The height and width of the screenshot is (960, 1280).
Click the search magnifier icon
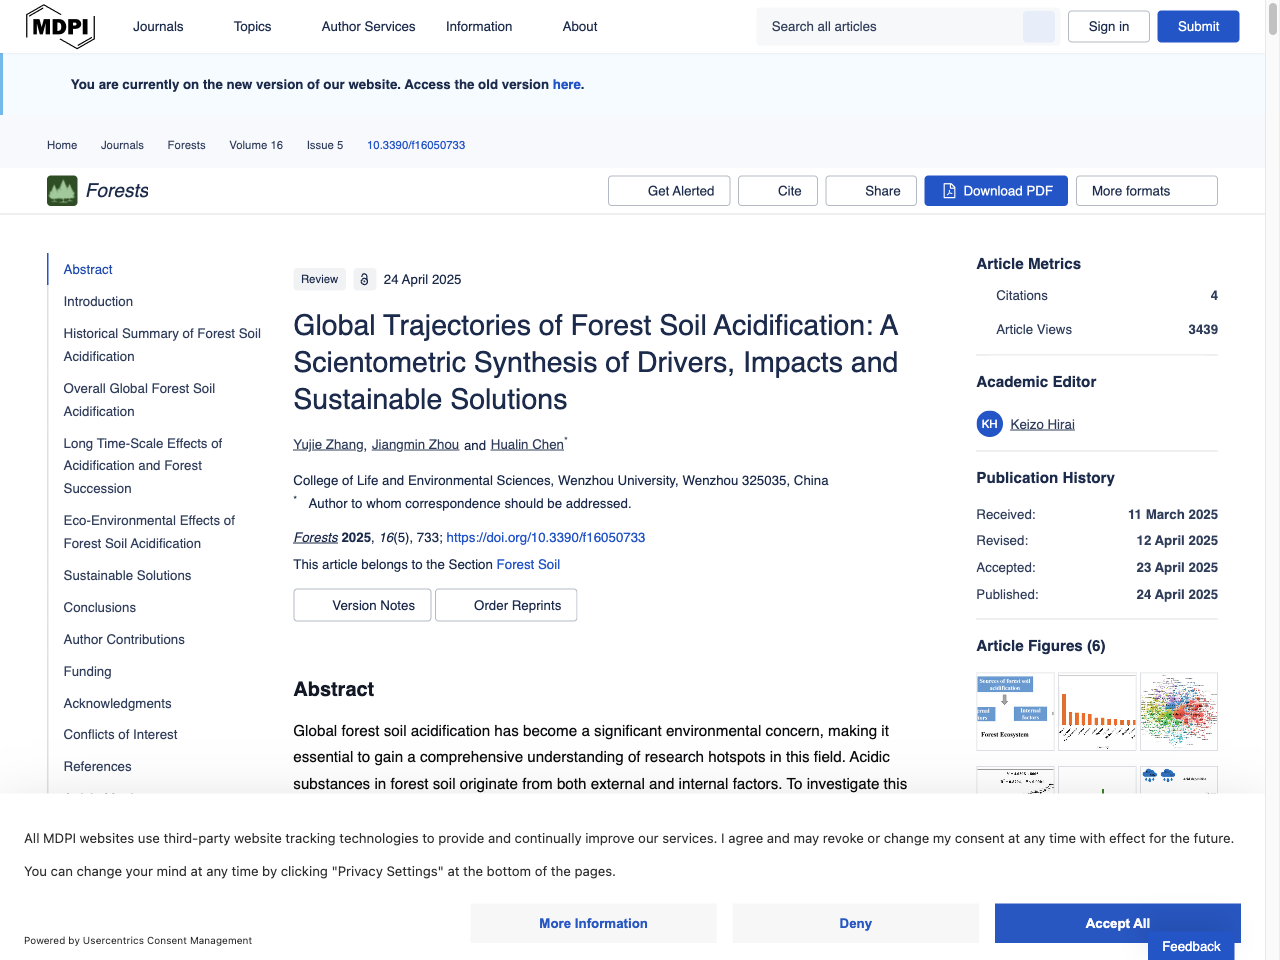point(1038,26)
